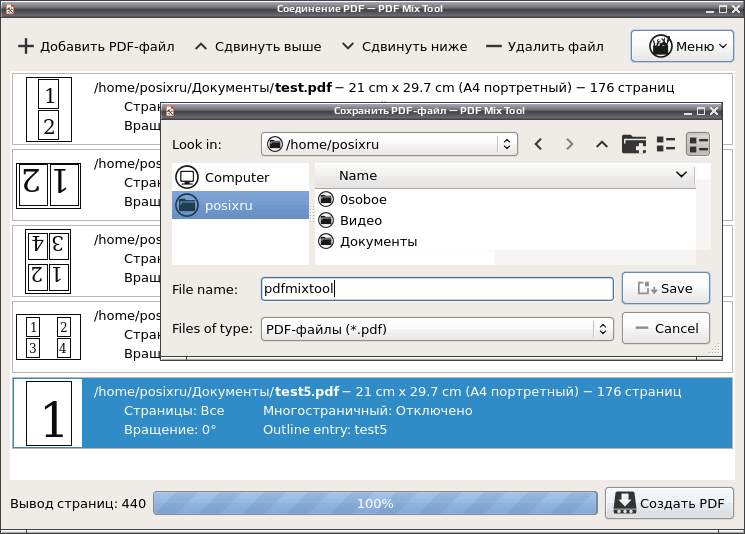
Task: Switch to detail view in save dialog
Action: coord(698,144)
